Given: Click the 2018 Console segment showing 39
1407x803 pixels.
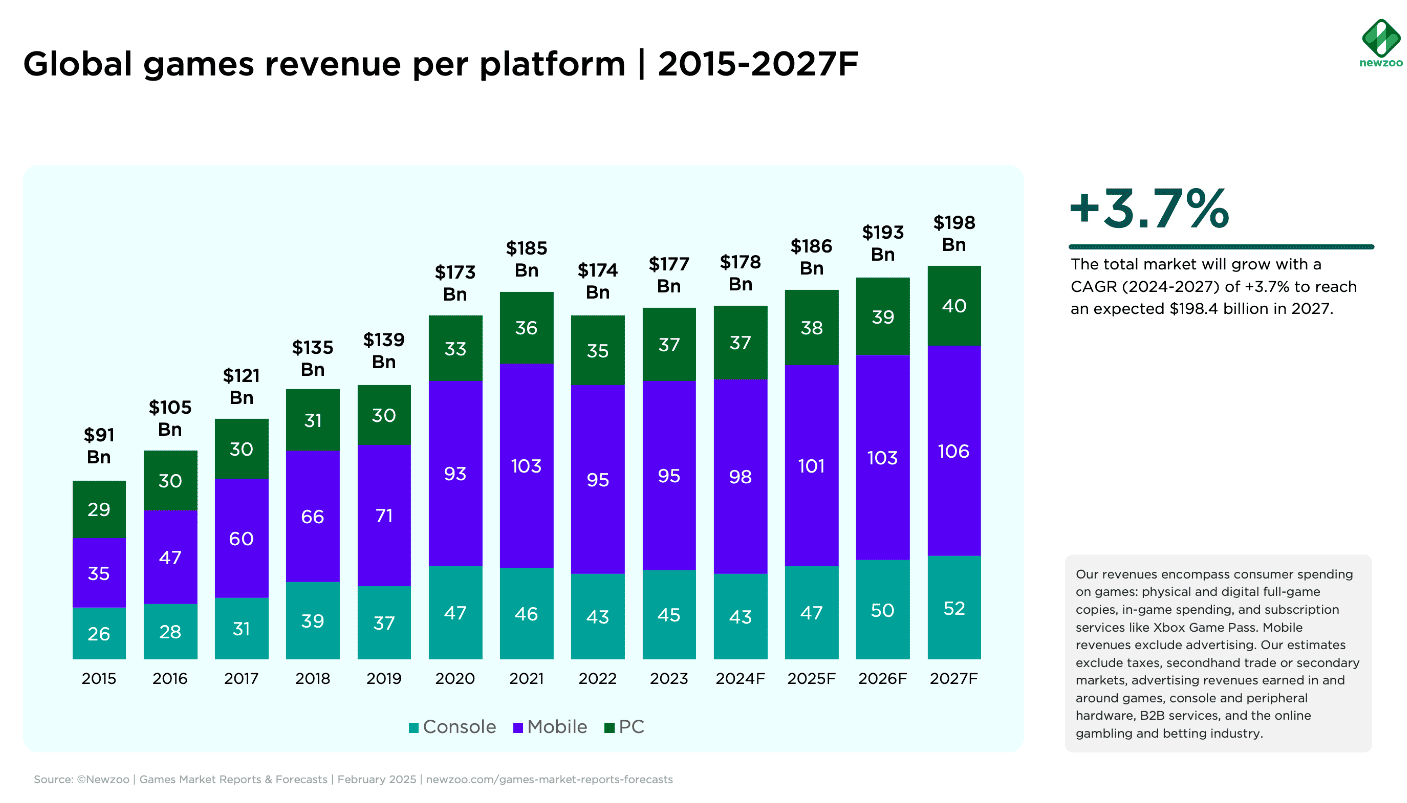Looking at the screenshot, I should point(313,621).
